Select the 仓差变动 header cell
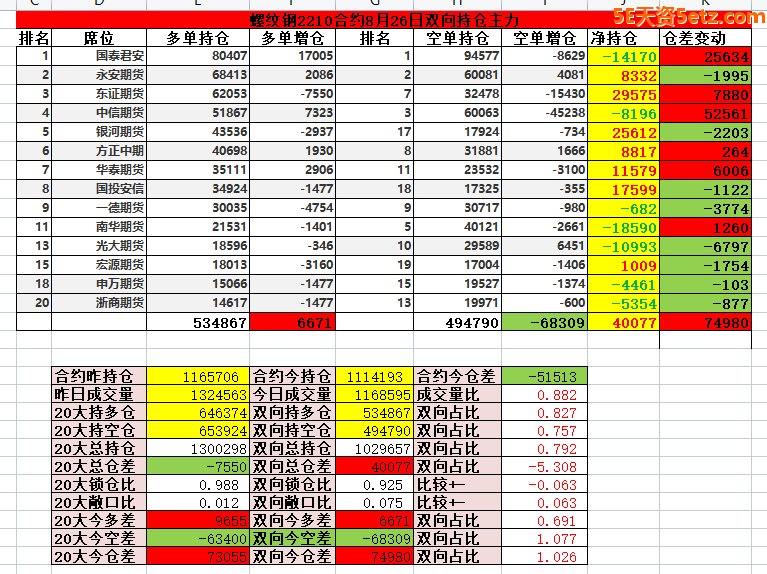Screen dimensions: 767x574 pos(705,38)
